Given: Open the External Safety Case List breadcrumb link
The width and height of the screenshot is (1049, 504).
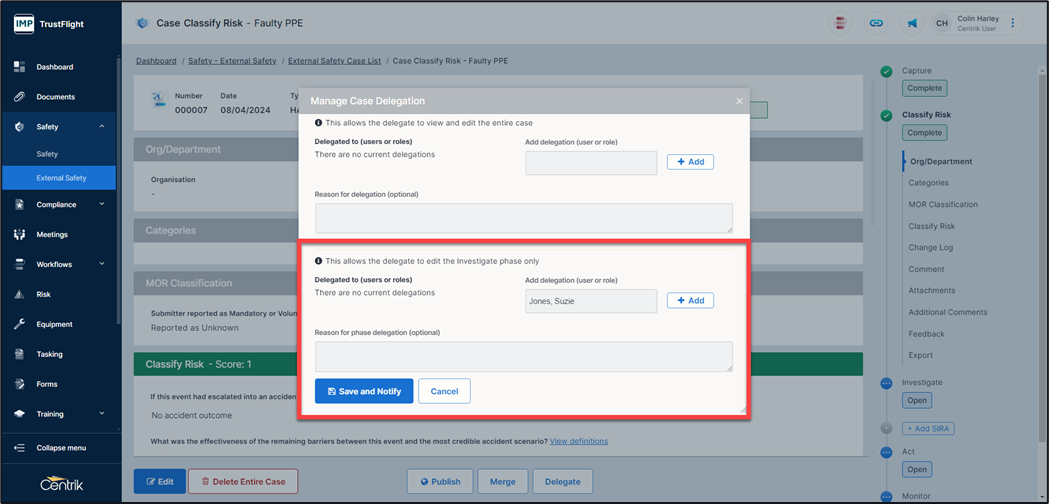Looking at the screenshot, I should click(x=333, y=61).
